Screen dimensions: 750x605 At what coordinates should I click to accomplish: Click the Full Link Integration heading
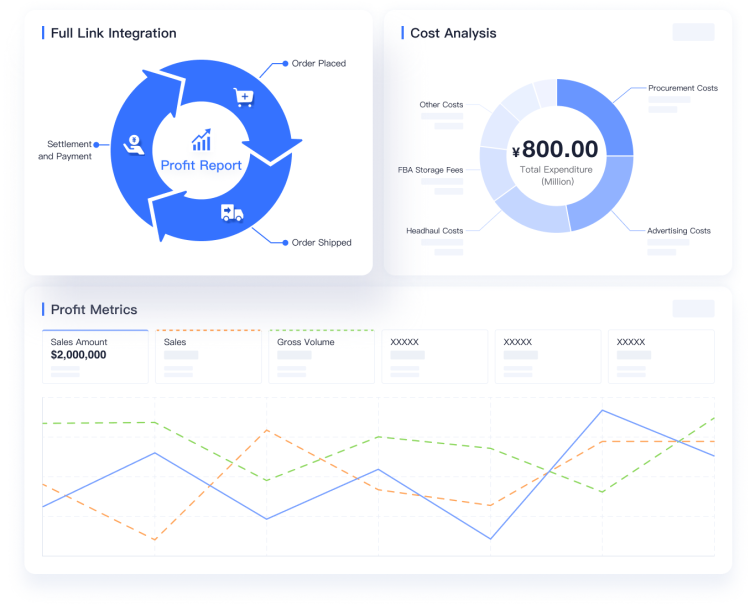(113, 33)
